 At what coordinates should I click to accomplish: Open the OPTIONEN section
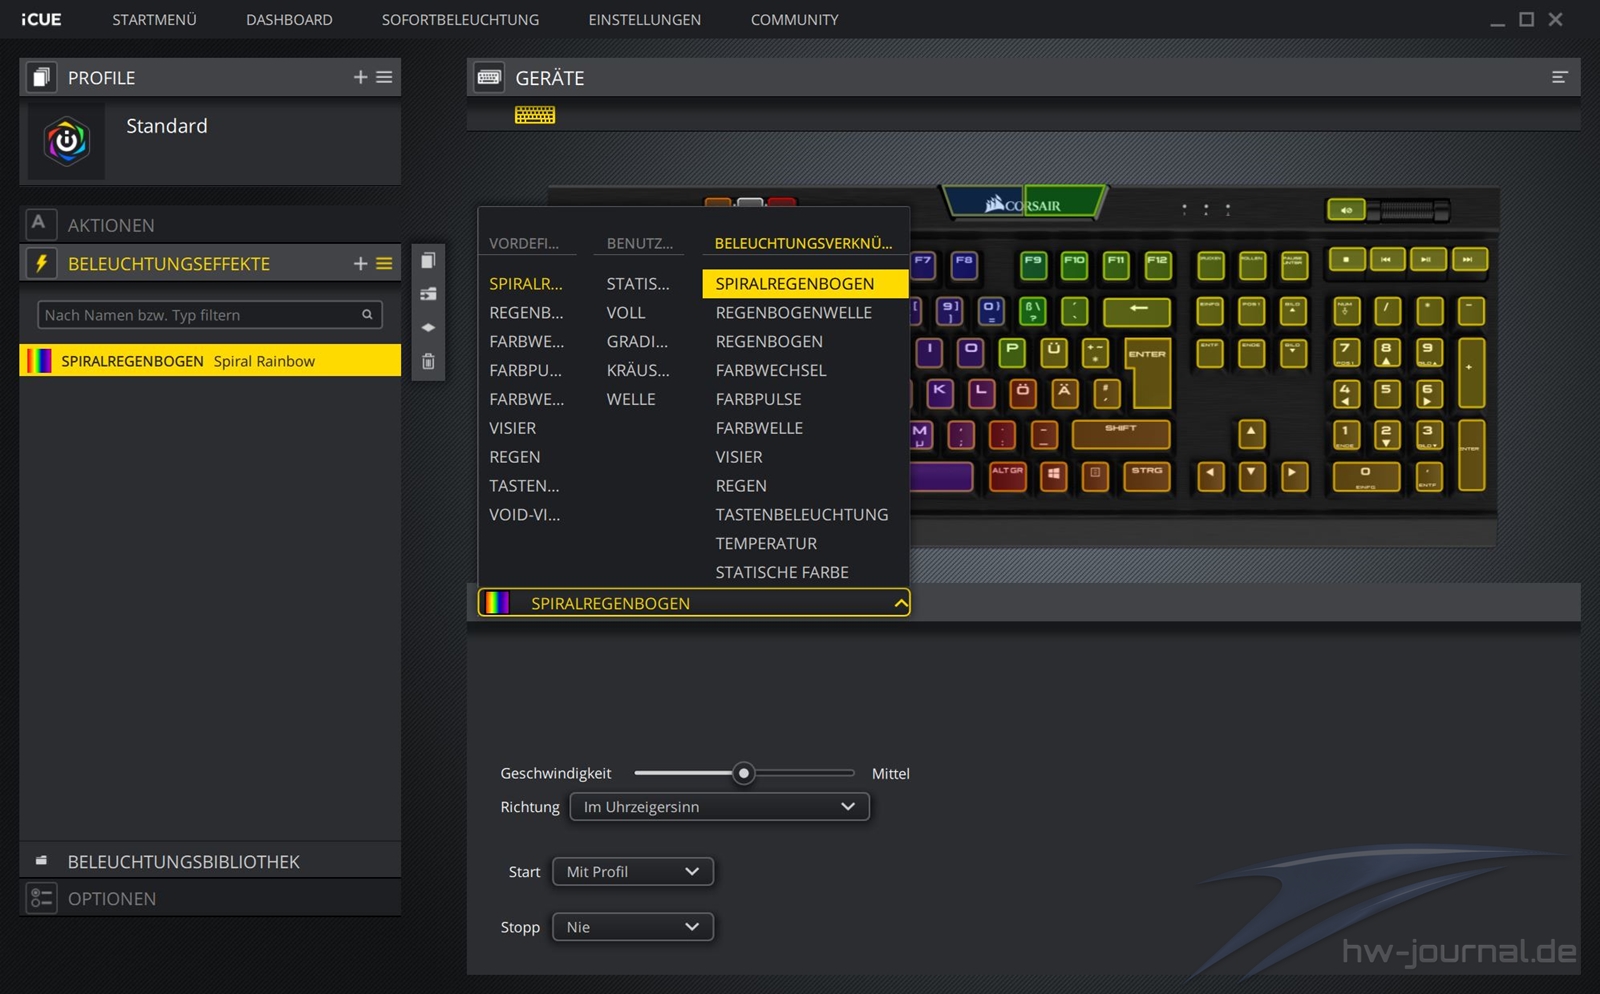click(210, 898)
